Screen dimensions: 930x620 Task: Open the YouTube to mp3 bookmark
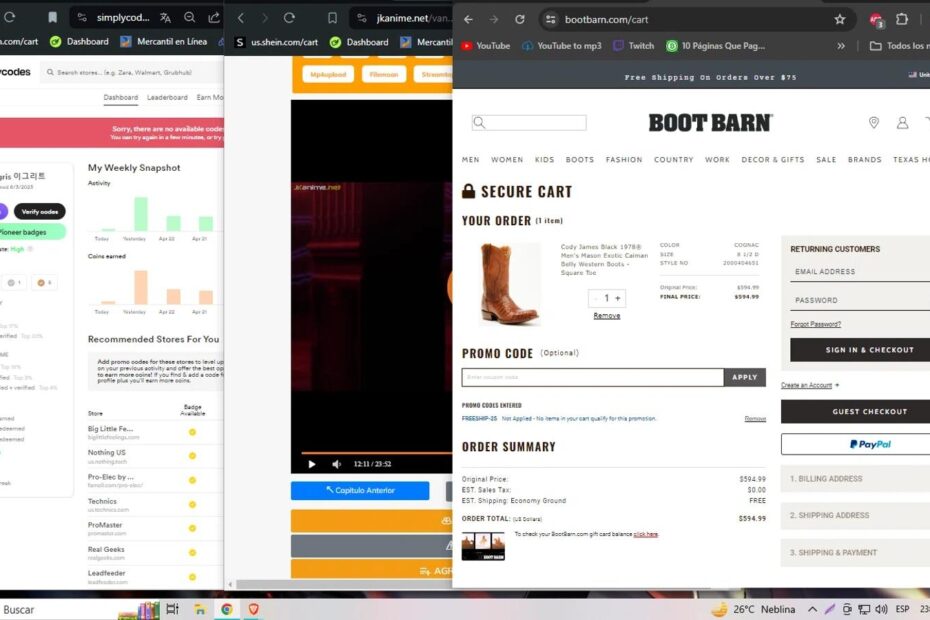[x=562, y=46]
